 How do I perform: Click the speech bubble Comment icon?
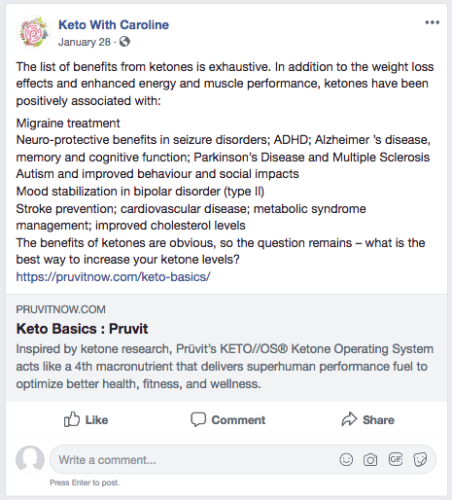coord(198,420)
